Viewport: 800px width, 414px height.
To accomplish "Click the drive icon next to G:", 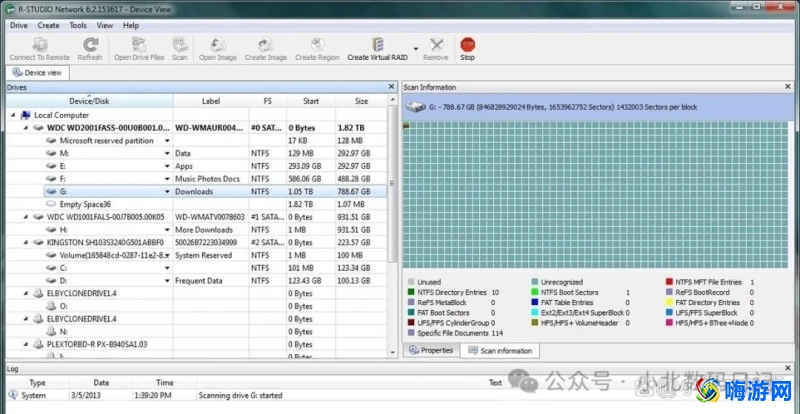I will pyautogui.click(x=51, y=191).
